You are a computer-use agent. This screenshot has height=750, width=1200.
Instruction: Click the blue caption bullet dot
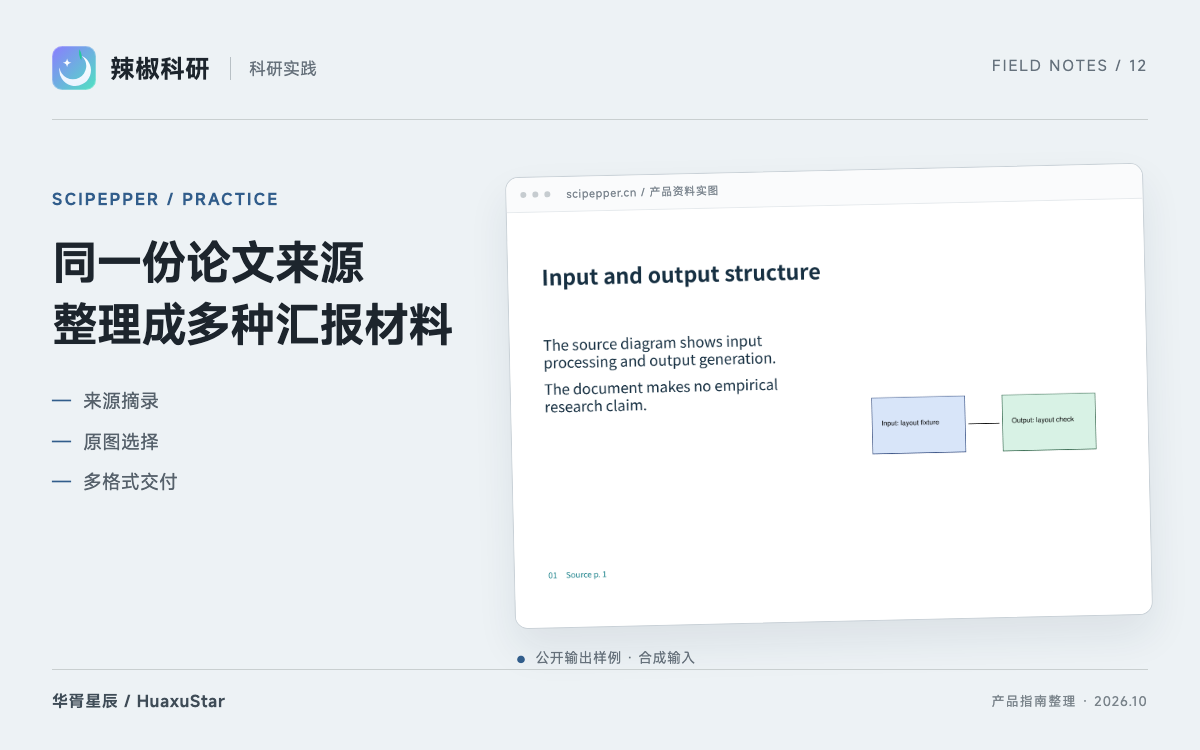point(521,659)
